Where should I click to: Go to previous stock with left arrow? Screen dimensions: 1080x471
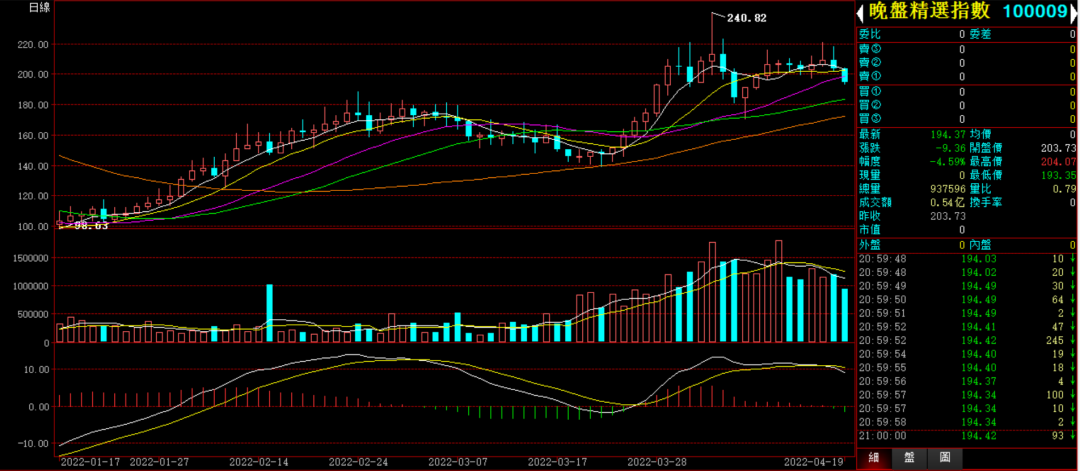tap(861, 12)
